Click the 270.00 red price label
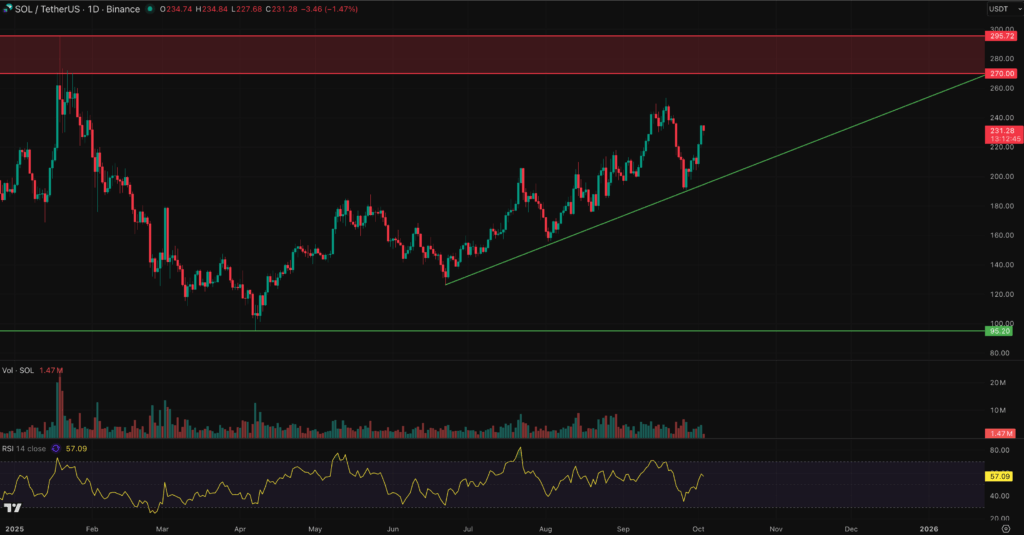Image resolution: width=1024 pixels, height=535 pixels. click(x=1001, y=74)
